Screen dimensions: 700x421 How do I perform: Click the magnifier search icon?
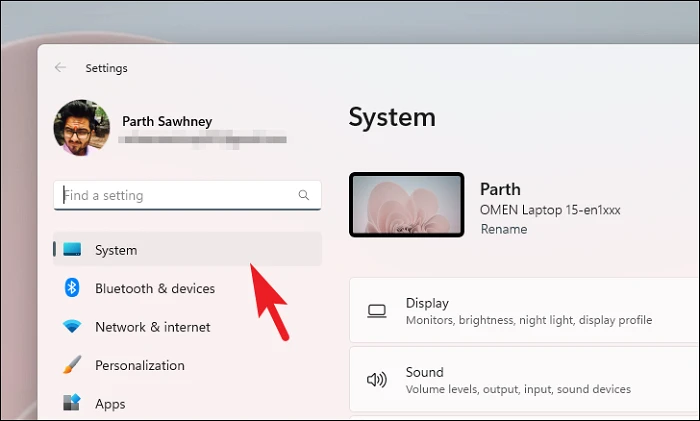304,195
